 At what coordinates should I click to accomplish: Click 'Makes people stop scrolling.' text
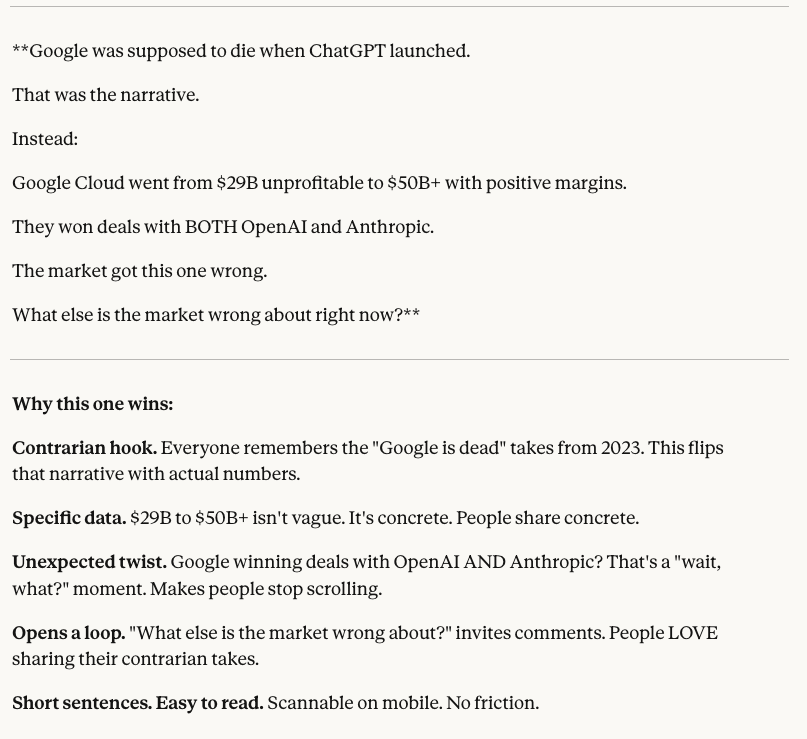pos(266,589)
